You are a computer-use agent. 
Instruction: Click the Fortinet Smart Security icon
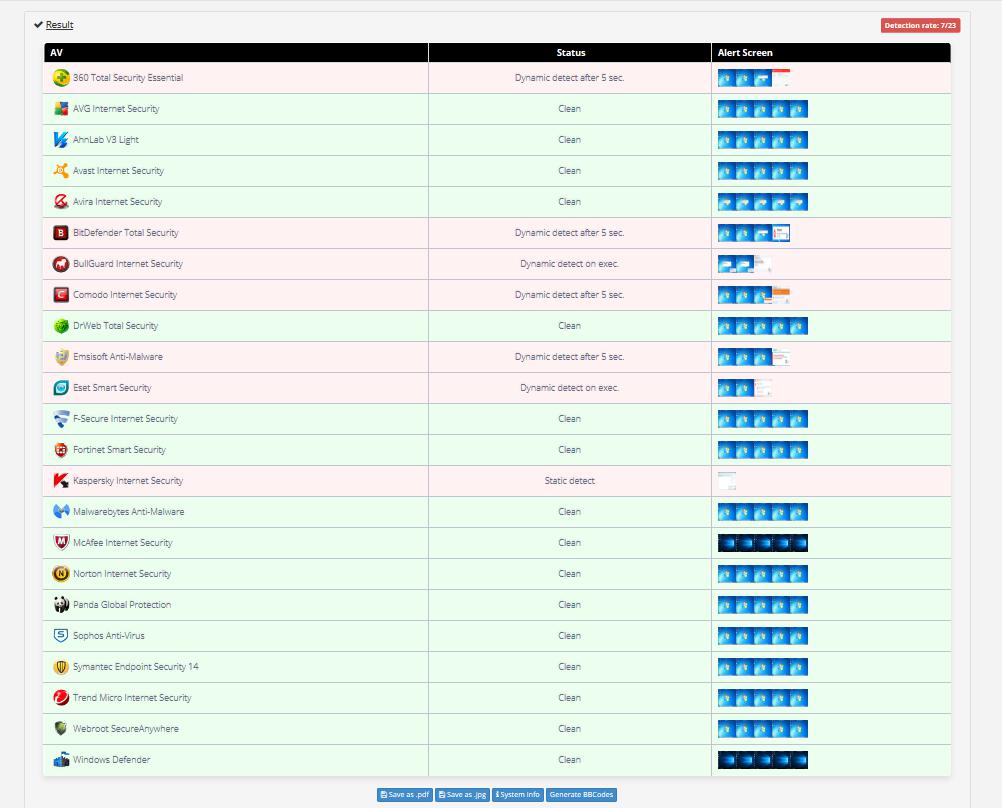61,449
